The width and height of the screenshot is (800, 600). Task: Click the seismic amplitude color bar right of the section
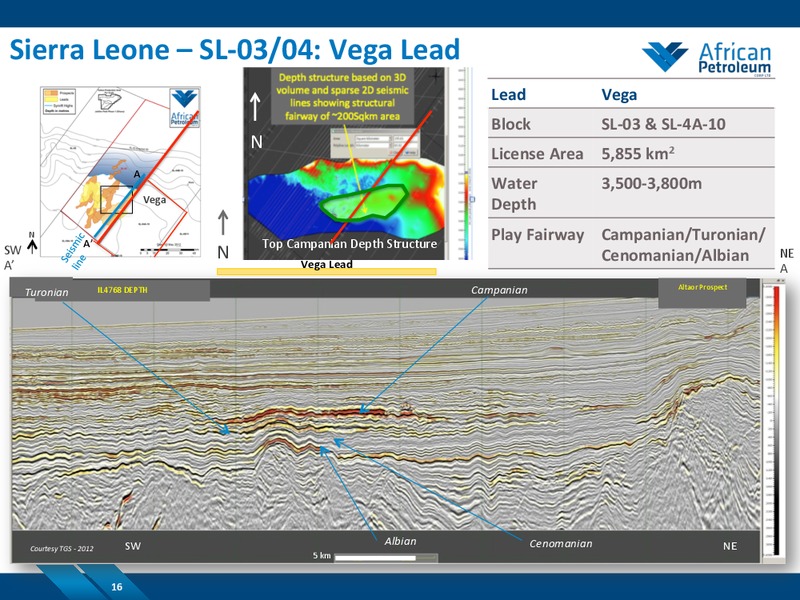777,420
